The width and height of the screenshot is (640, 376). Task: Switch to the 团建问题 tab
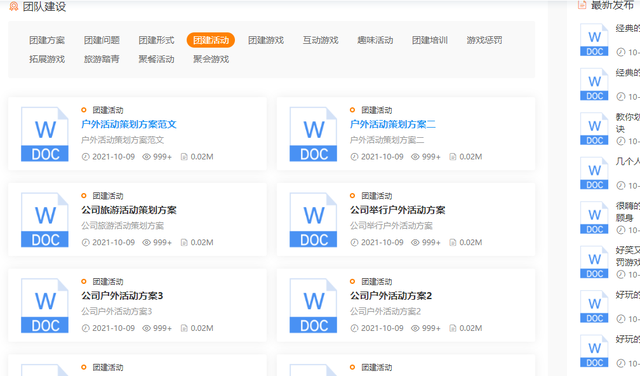(x=102, y=40)
